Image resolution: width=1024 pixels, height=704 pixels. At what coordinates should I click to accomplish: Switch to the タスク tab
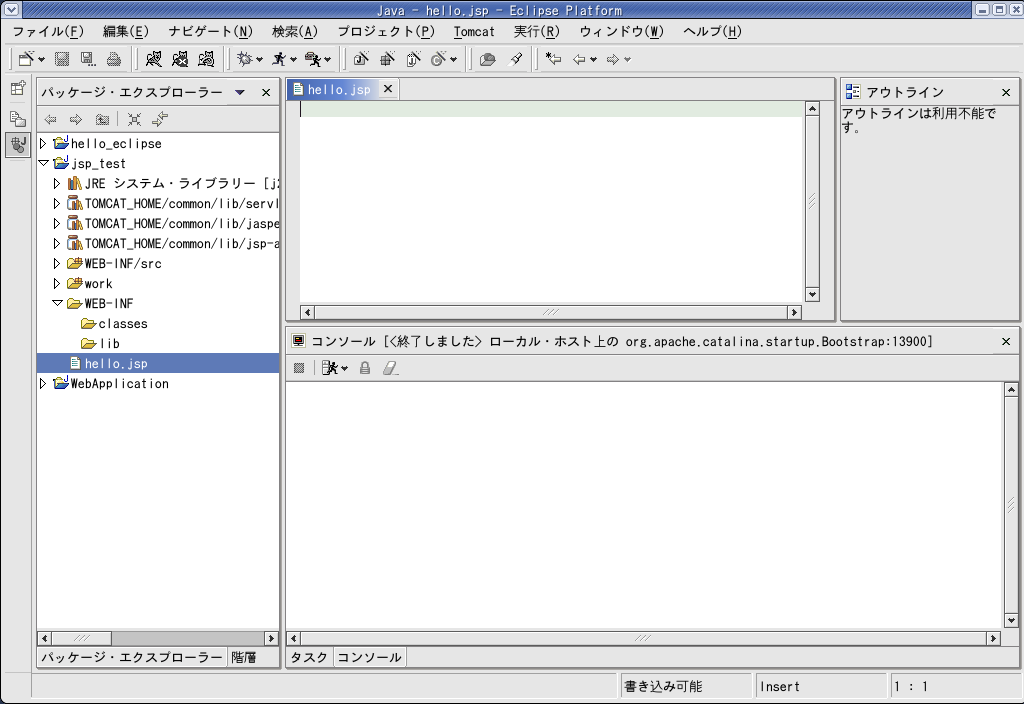(309, 657)
